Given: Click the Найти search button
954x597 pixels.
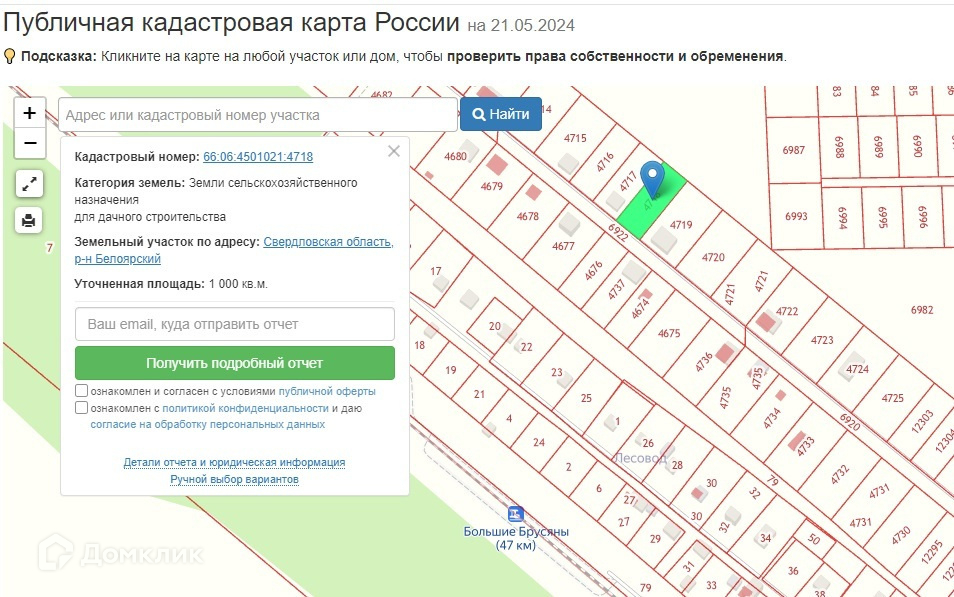Looking at the screenshot, I should 501,114.
